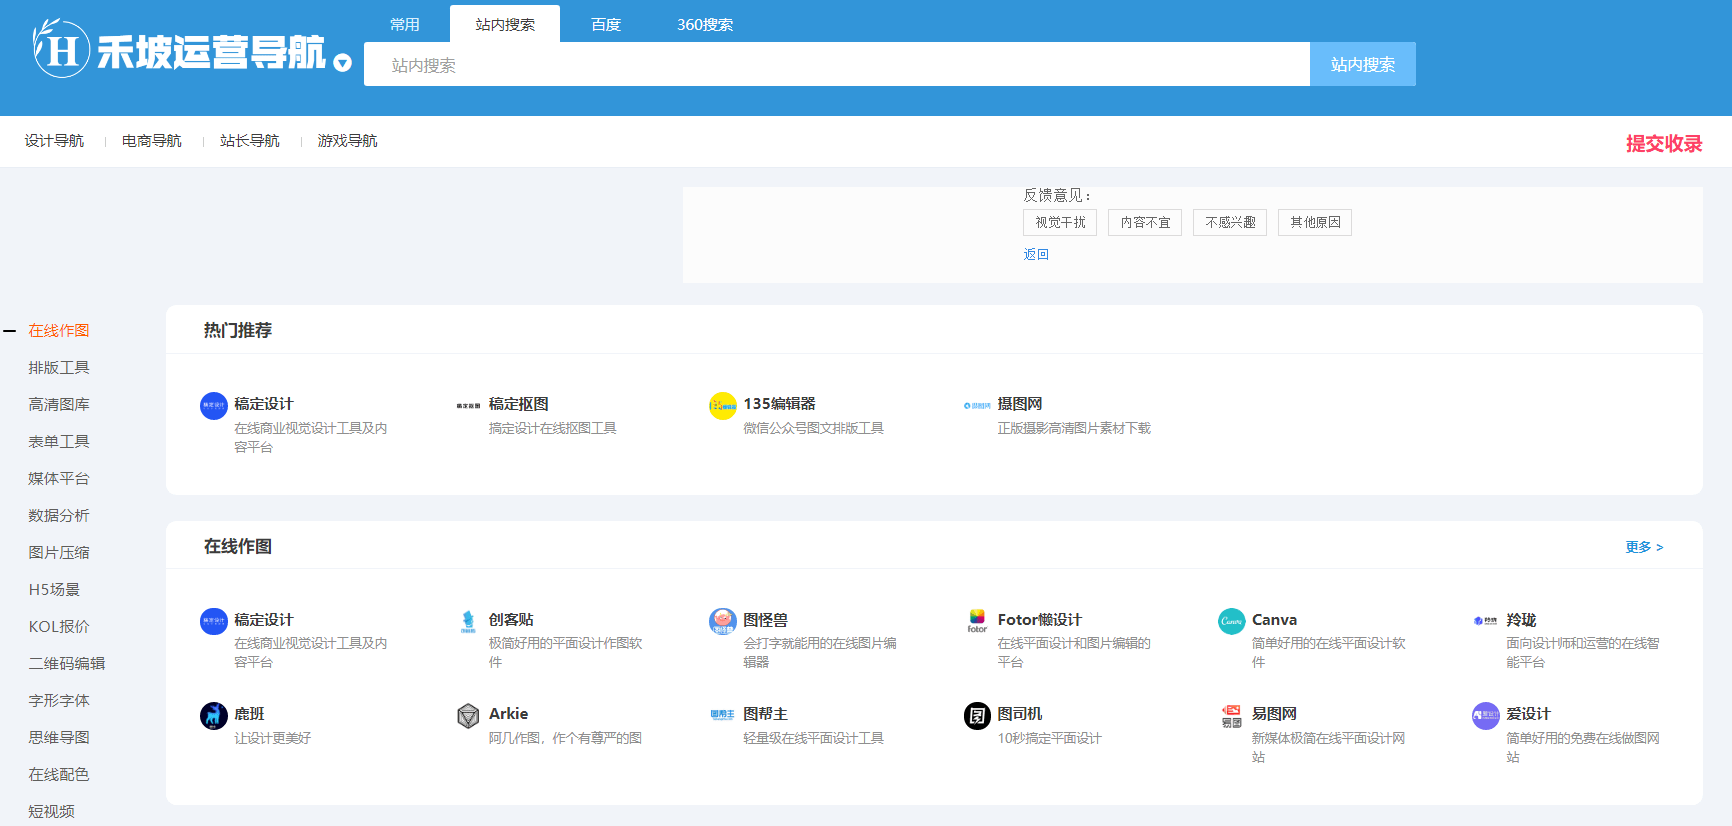The width and height of the screenshot is (1732, 826).
Task: Select 数据分析 in the sidebar
Action: (x=59, y=515)
